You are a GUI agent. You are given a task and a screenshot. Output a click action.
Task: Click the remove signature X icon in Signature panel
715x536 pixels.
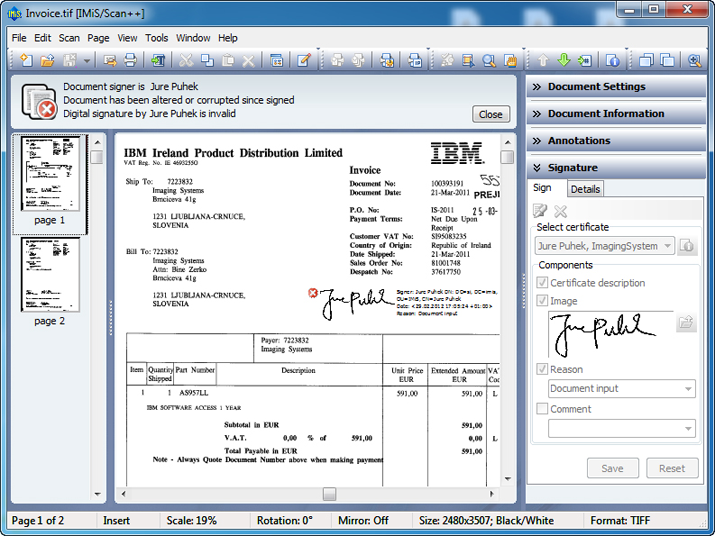[560, 211]
